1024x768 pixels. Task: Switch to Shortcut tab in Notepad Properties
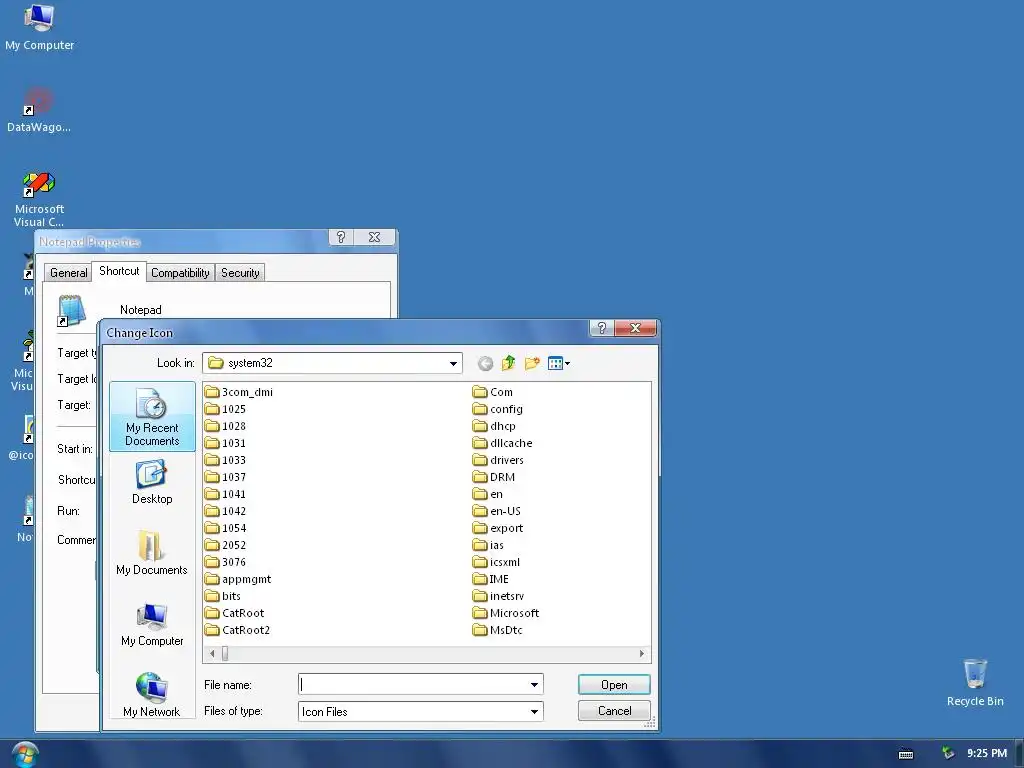pyautogui.click(x=119, y=271)
